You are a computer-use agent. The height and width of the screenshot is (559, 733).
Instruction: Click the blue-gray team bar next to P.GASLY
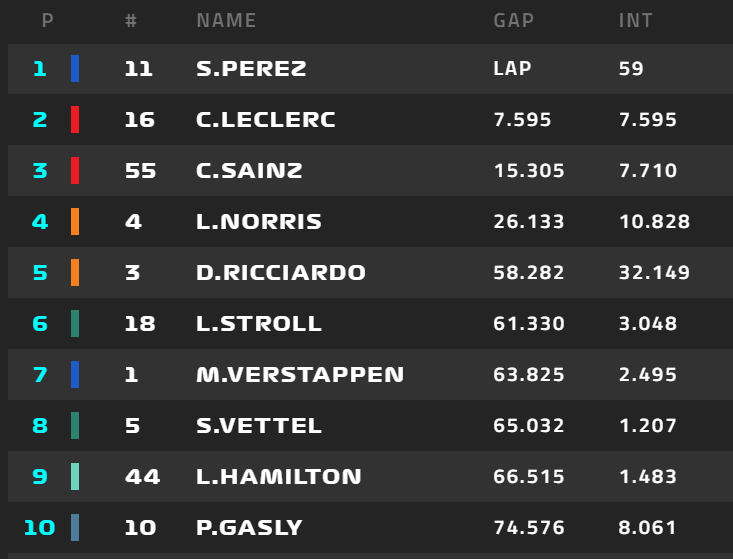click(75, 527)
